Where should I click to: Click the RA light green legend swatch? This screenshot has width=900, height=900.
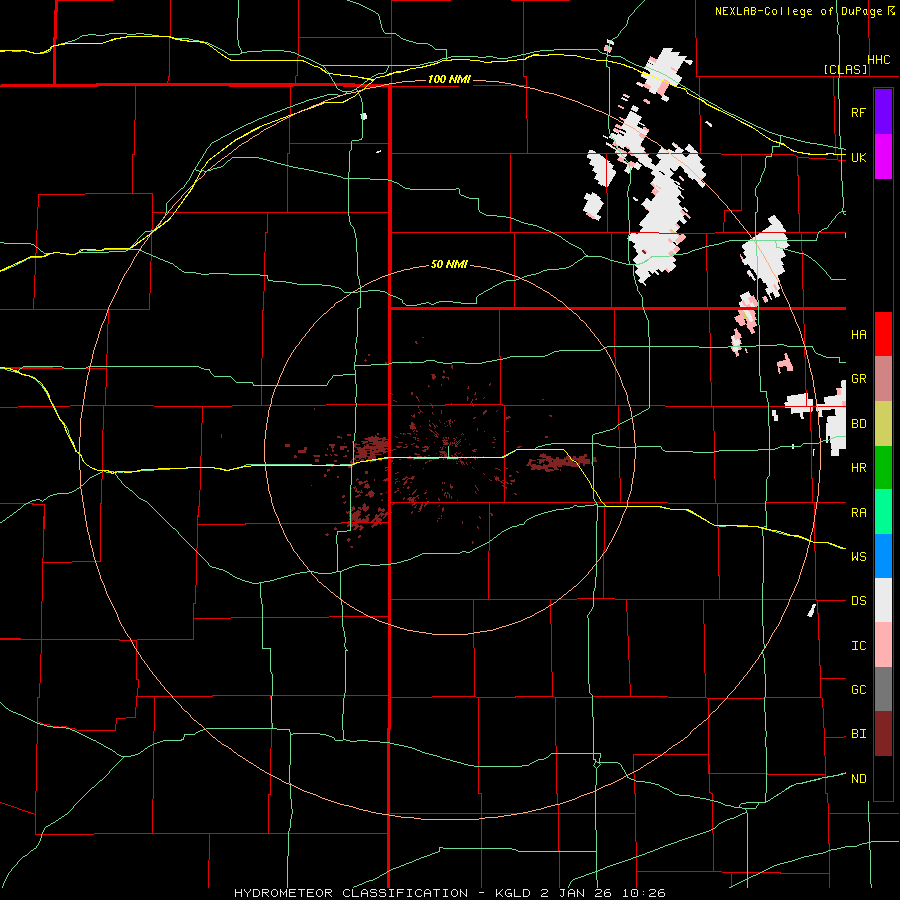pyautogui.click(x=883, y=512)
